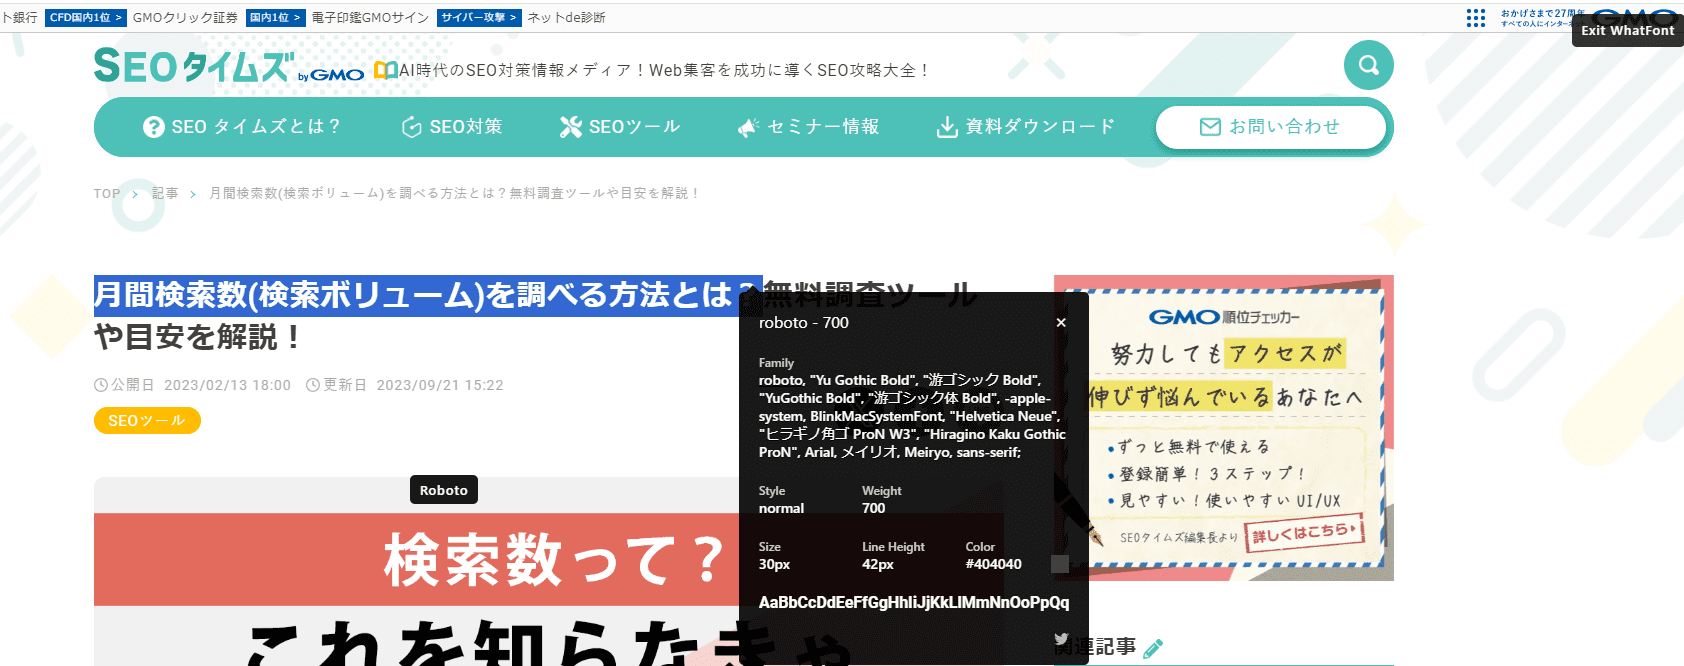Image resolution: width=1684 pixels, height=666 pixels.
Task: Click the megaphone icon beside セミナー情報
Action: 748,127
